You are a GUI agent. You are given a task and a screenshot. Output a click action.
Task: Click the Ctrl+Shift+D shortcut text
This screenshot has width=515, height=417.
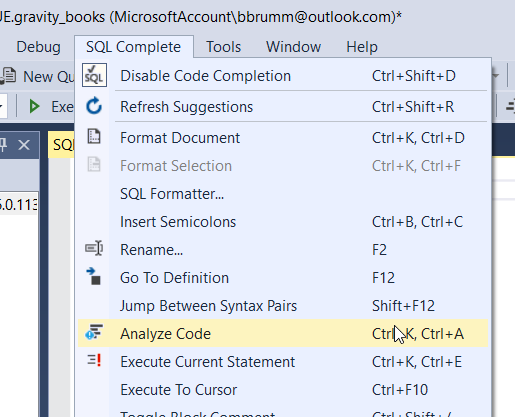tap(414, 76)
